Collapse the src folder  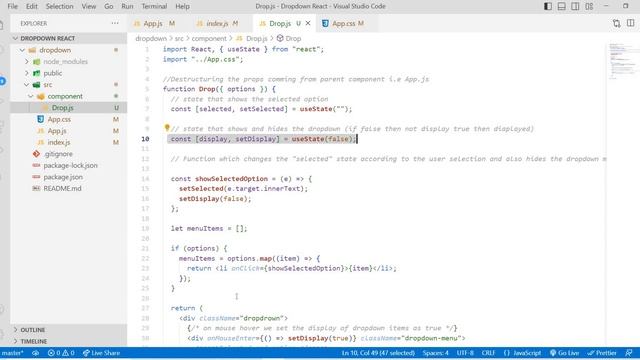(x=48, y=84)
